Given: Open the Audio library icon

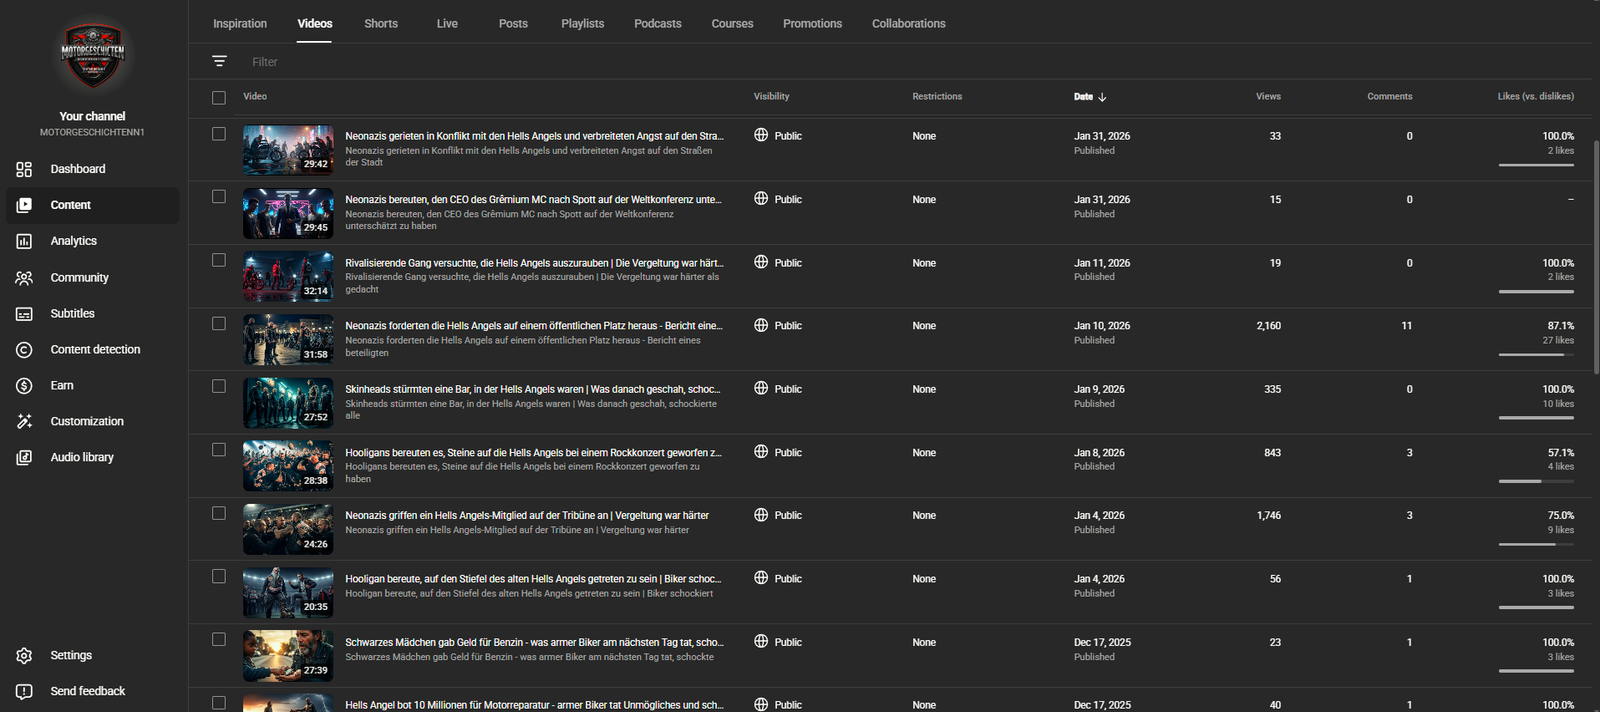Looking at the screenshot, I should coord(24,458).
